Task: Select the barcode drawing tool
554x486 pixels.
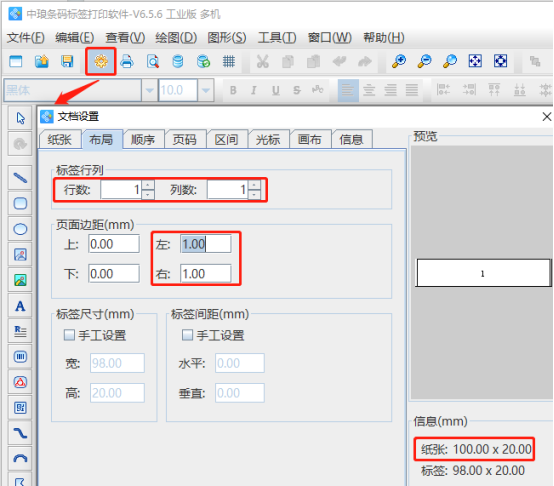Action: click(20, 357)
